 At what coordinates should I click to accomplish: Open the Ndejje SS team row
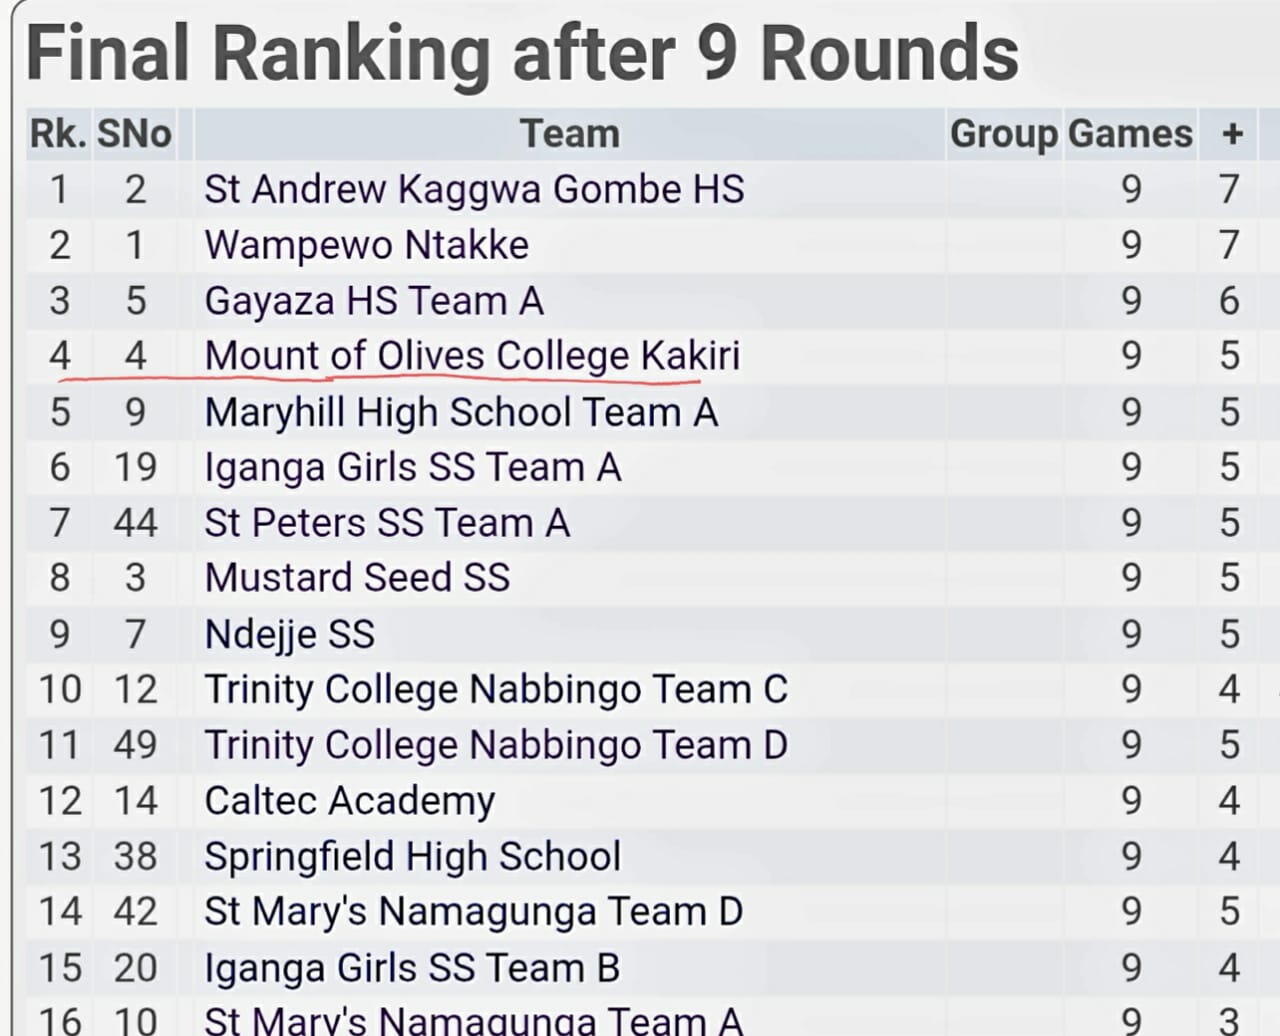pyautogui.click(x=289, y=634)
